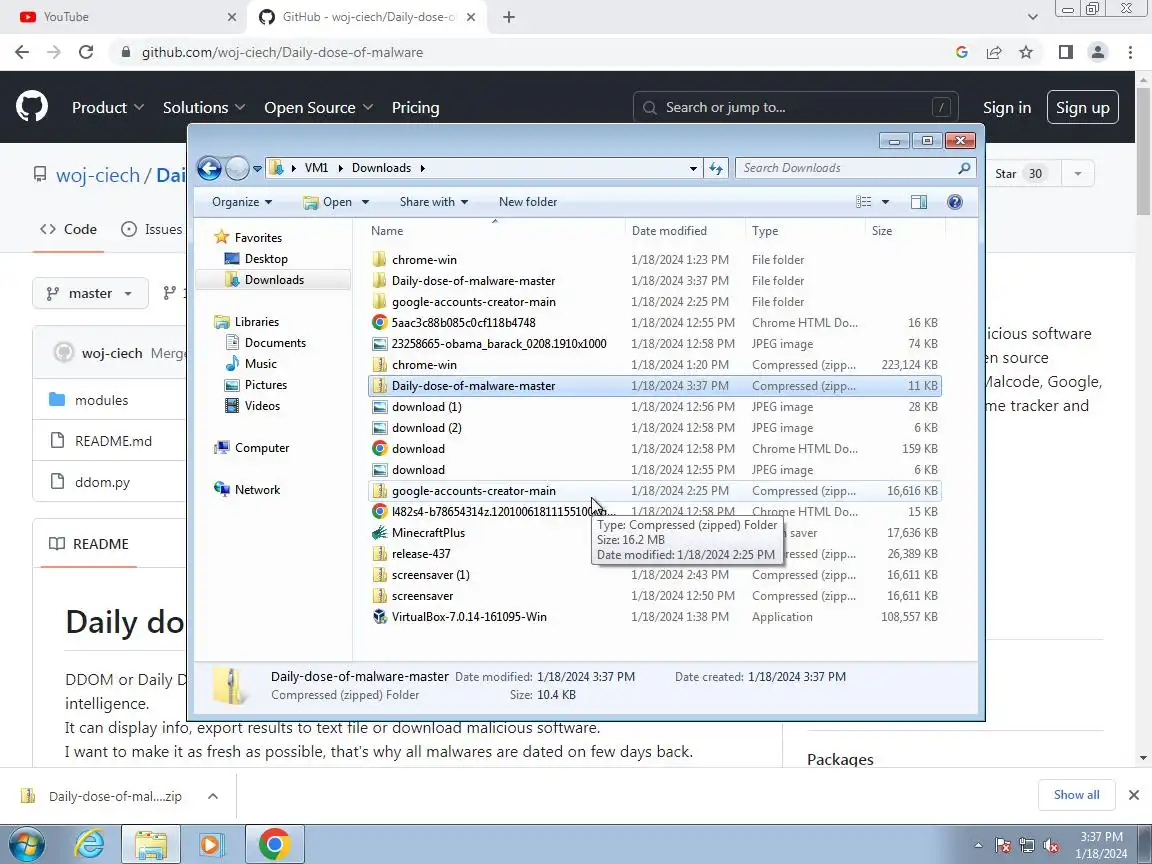Expand the view options dropdown arrow

point(885,202)
